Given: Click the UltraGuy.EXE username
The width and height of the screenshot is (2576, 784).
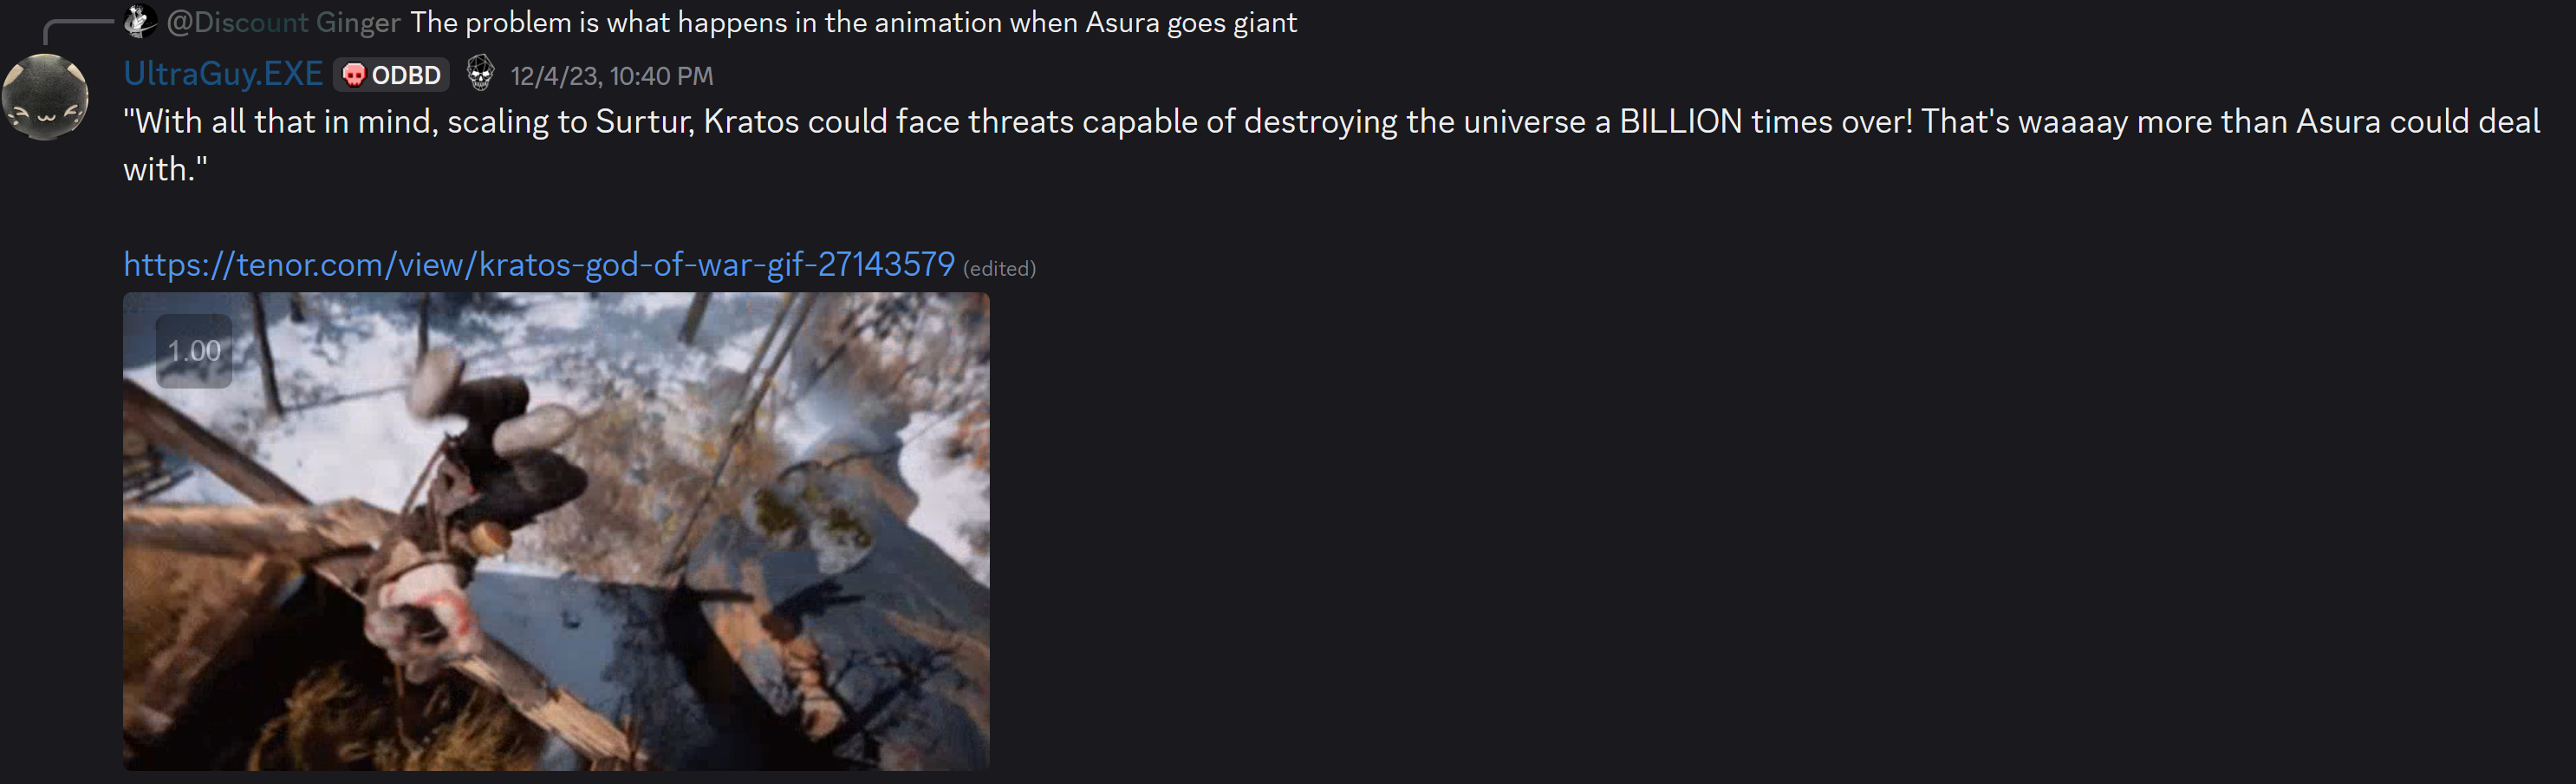Looking at the screenshot, I should coord(223,74).
